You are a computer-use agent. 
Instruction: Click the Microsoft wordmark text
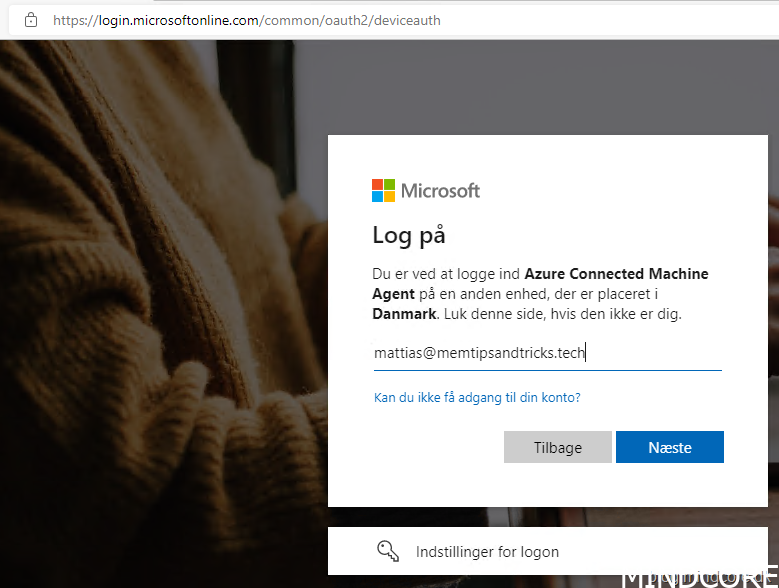click(440, 190)
